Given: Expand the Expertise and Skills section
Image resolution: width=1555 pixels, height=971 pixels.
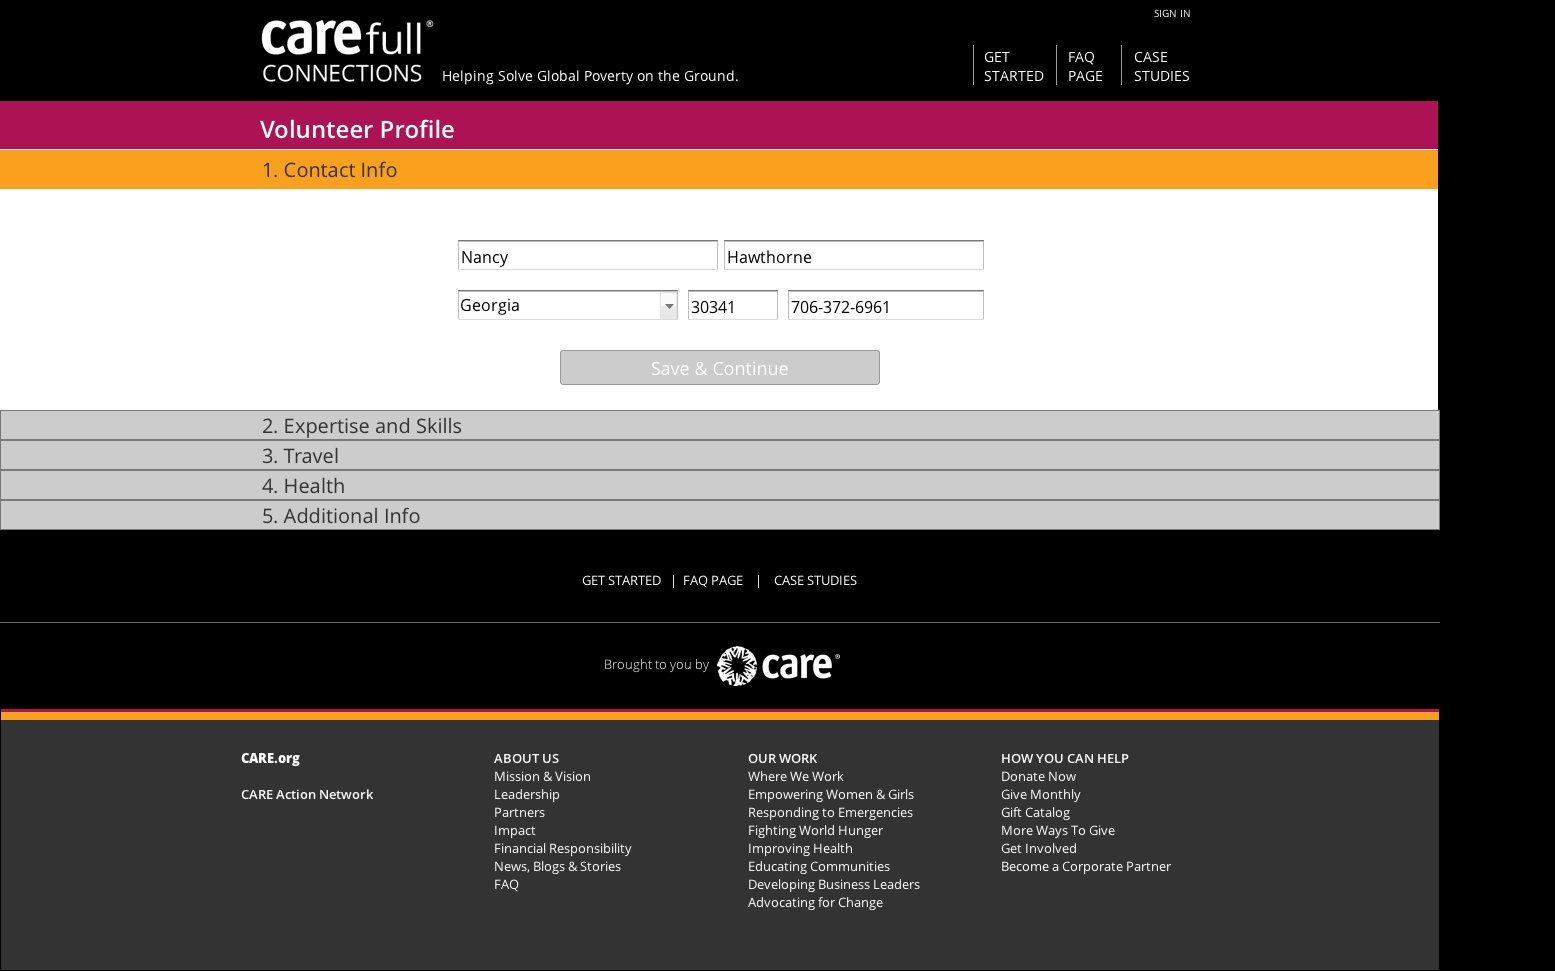Looking at the screenshot, I should [x=720, y=425].
